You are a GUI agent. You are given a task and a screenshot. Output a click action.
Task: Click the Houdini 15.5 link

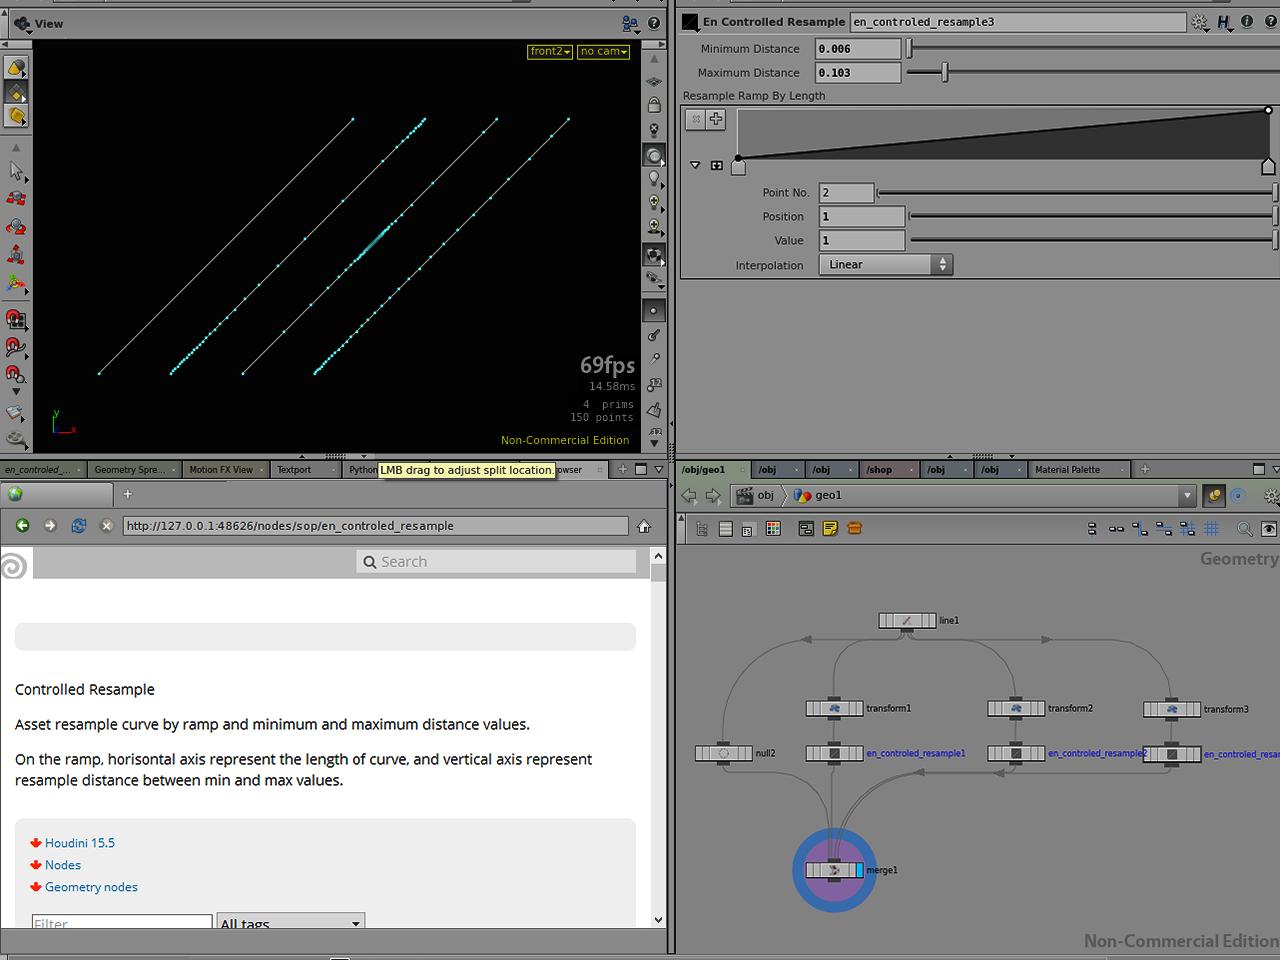(x=79, y=843)
